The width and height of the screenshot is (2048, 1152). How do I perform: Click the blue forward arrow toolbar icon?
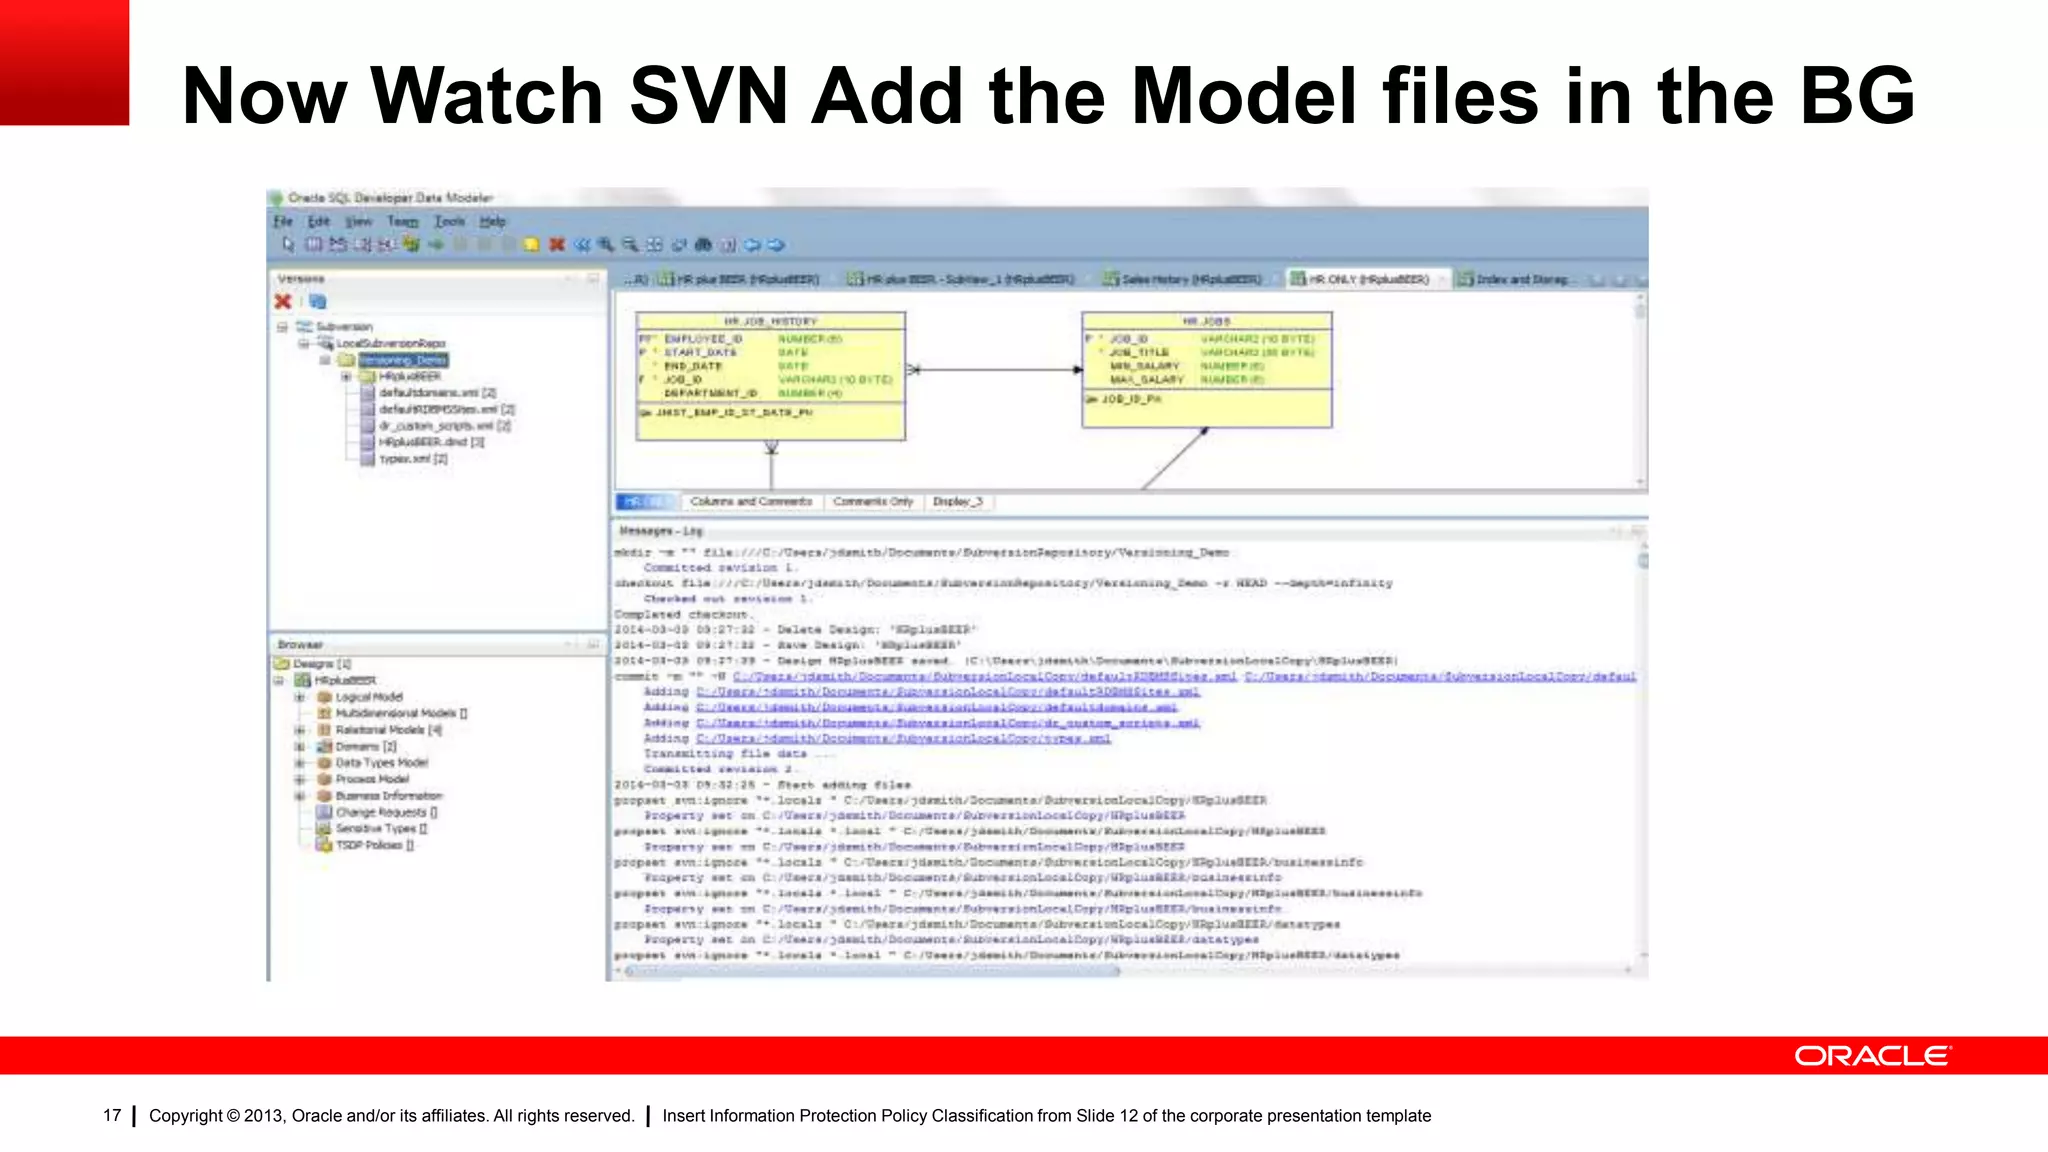tap(776, 244)
